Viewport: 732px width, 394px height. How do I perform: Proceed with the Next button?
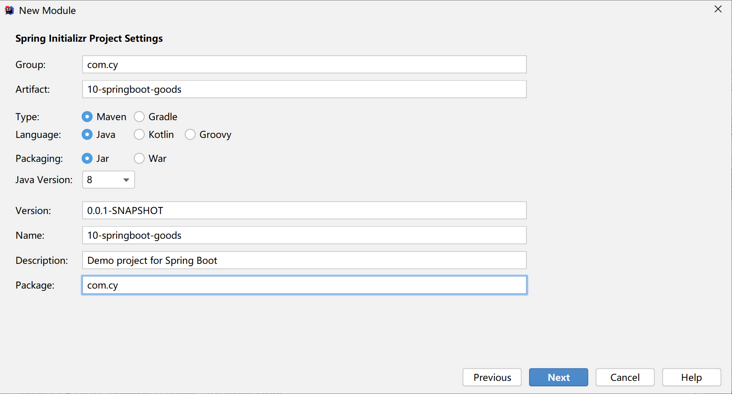pos(558,377)
